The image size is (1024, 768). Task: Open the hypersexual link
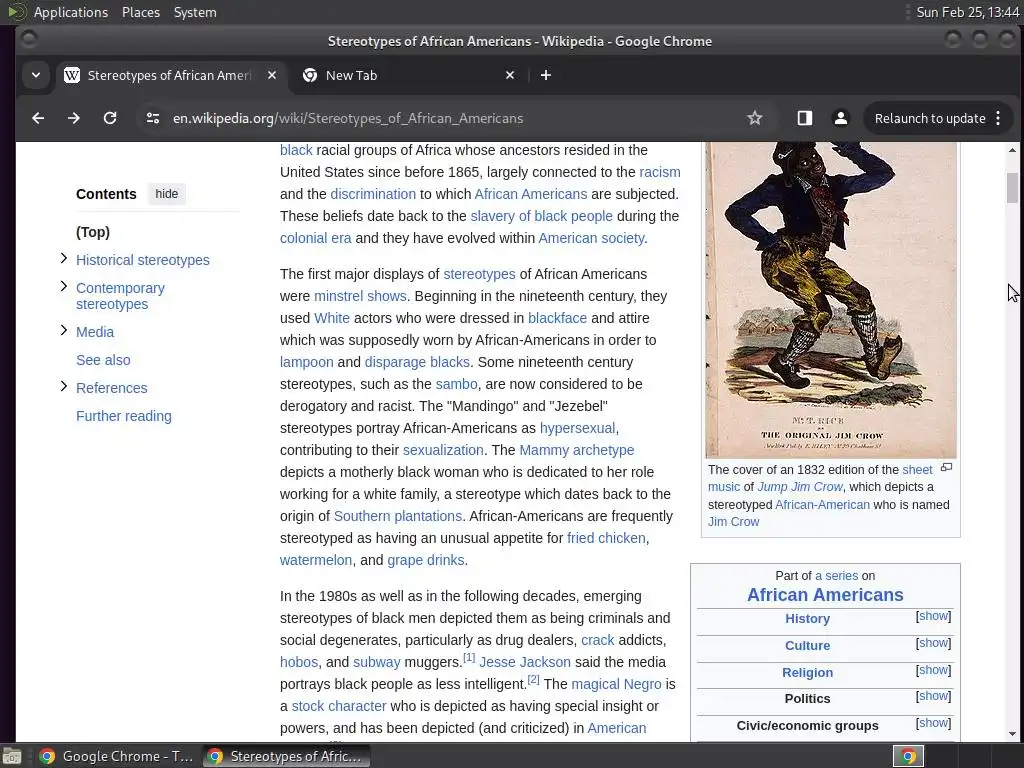tap(577, 428)
